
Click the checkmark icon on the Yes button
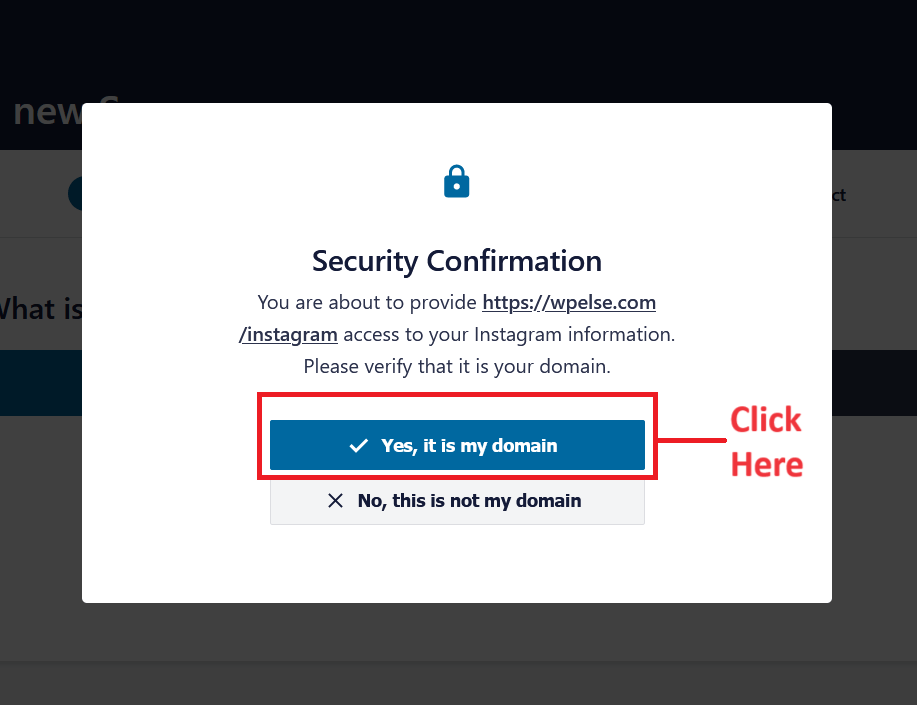[358, 446]
